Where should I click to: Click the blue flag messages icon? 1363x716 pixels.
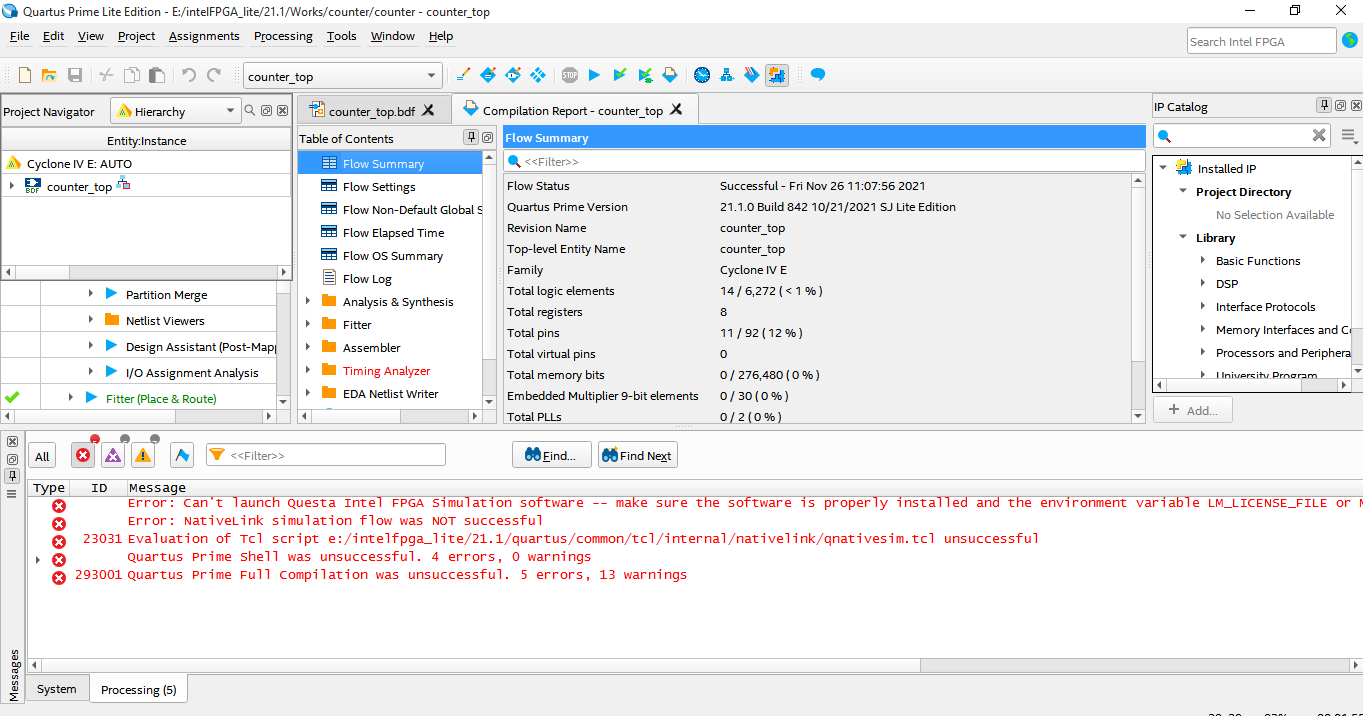182,456
